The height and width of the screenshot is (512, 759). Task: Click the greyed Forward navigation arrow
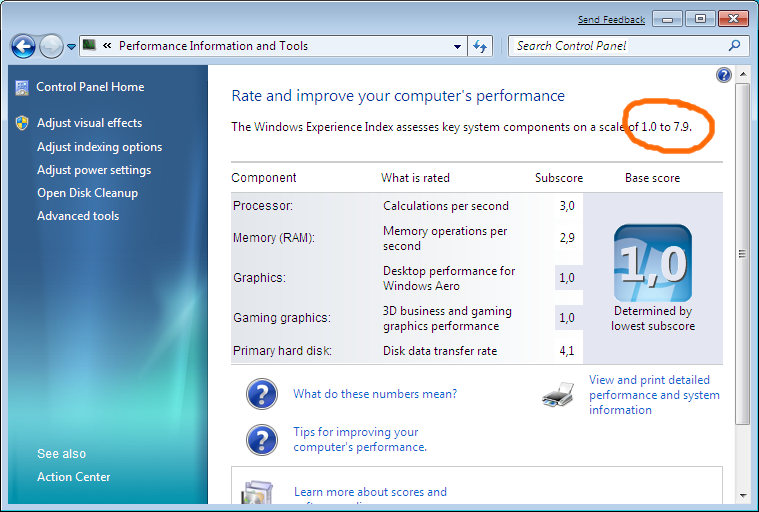[x=51, y=46]
